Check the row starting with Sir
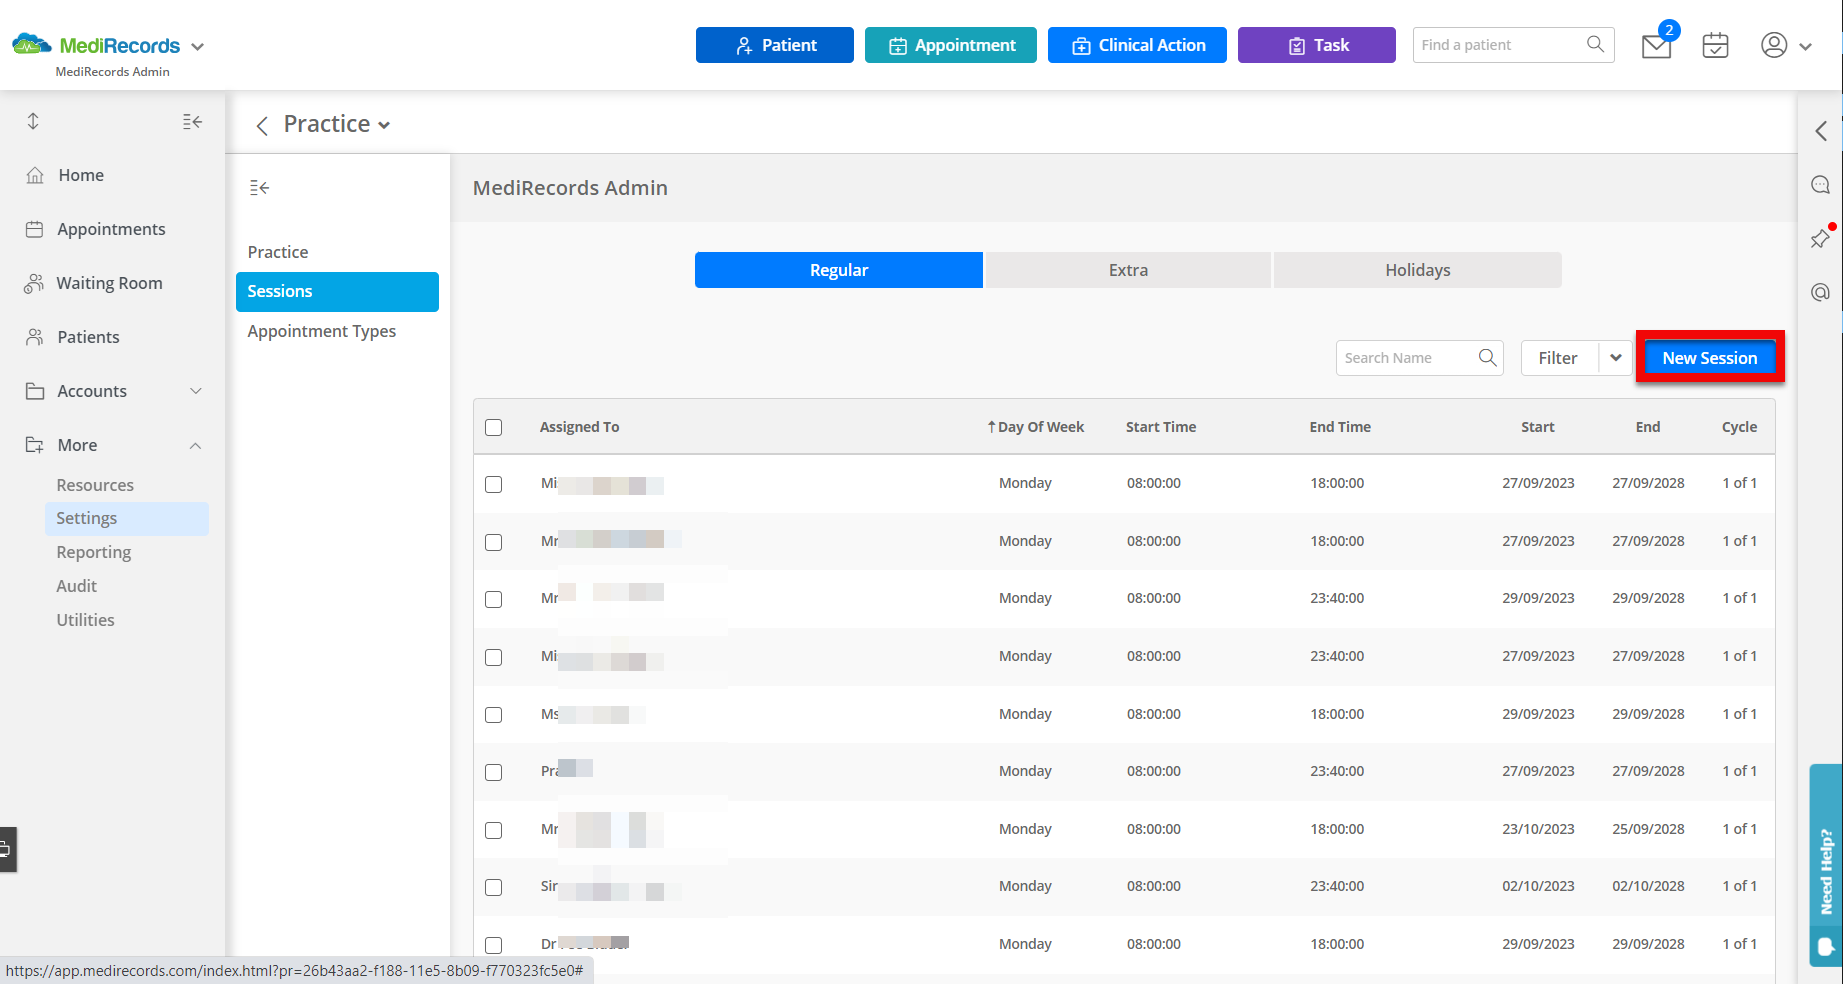The width and height of the screenshot is (1843, 984). (493, 887)
